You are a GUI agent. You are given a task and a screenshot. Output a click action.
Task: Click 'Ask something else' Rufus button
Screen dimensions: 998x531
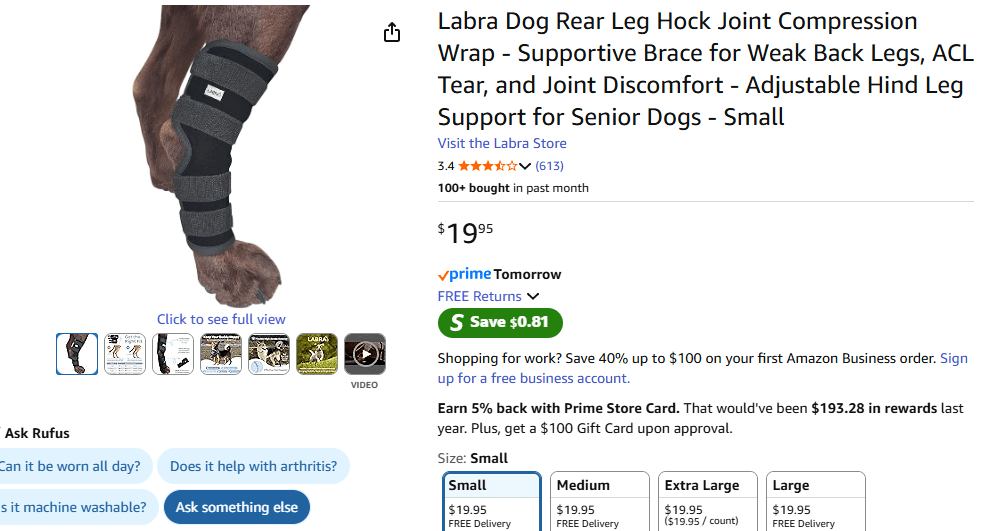click(x=237, y=507)
